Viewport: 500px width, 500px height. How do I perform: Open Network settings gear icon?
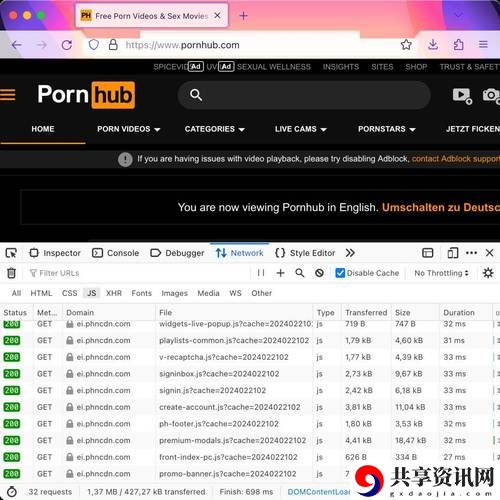(x=488, y=273)
